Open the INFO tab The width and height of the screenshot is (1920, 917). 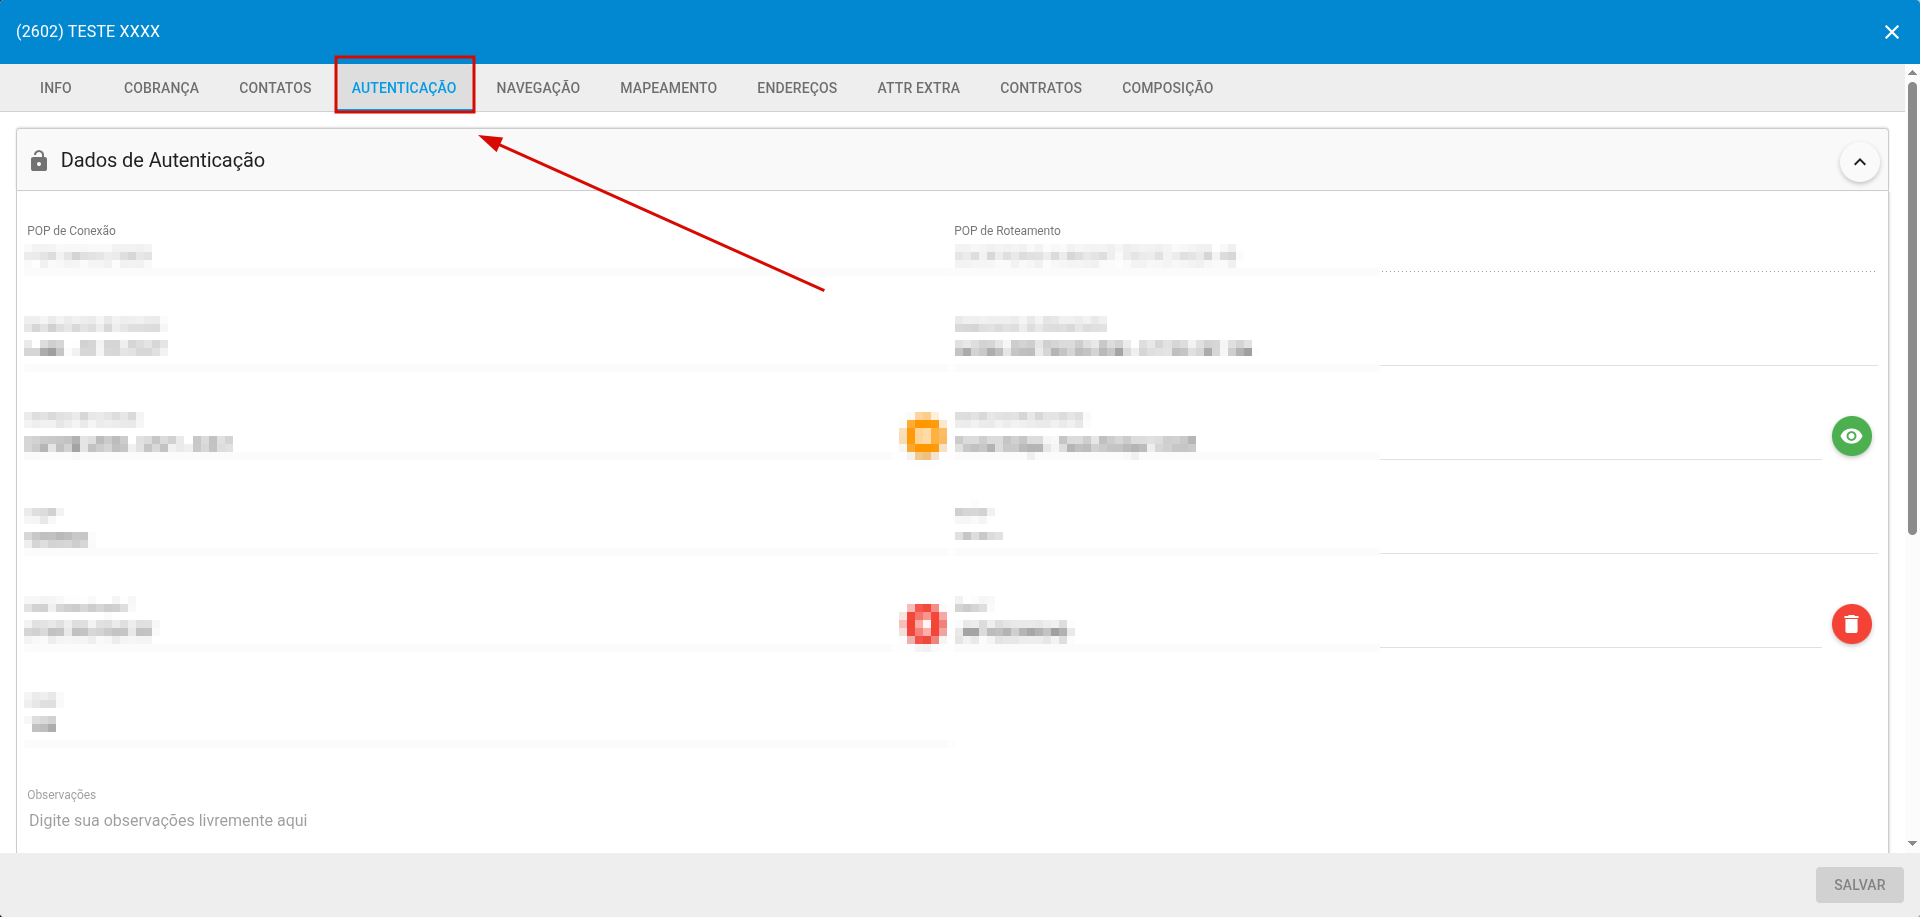(56, 88)
